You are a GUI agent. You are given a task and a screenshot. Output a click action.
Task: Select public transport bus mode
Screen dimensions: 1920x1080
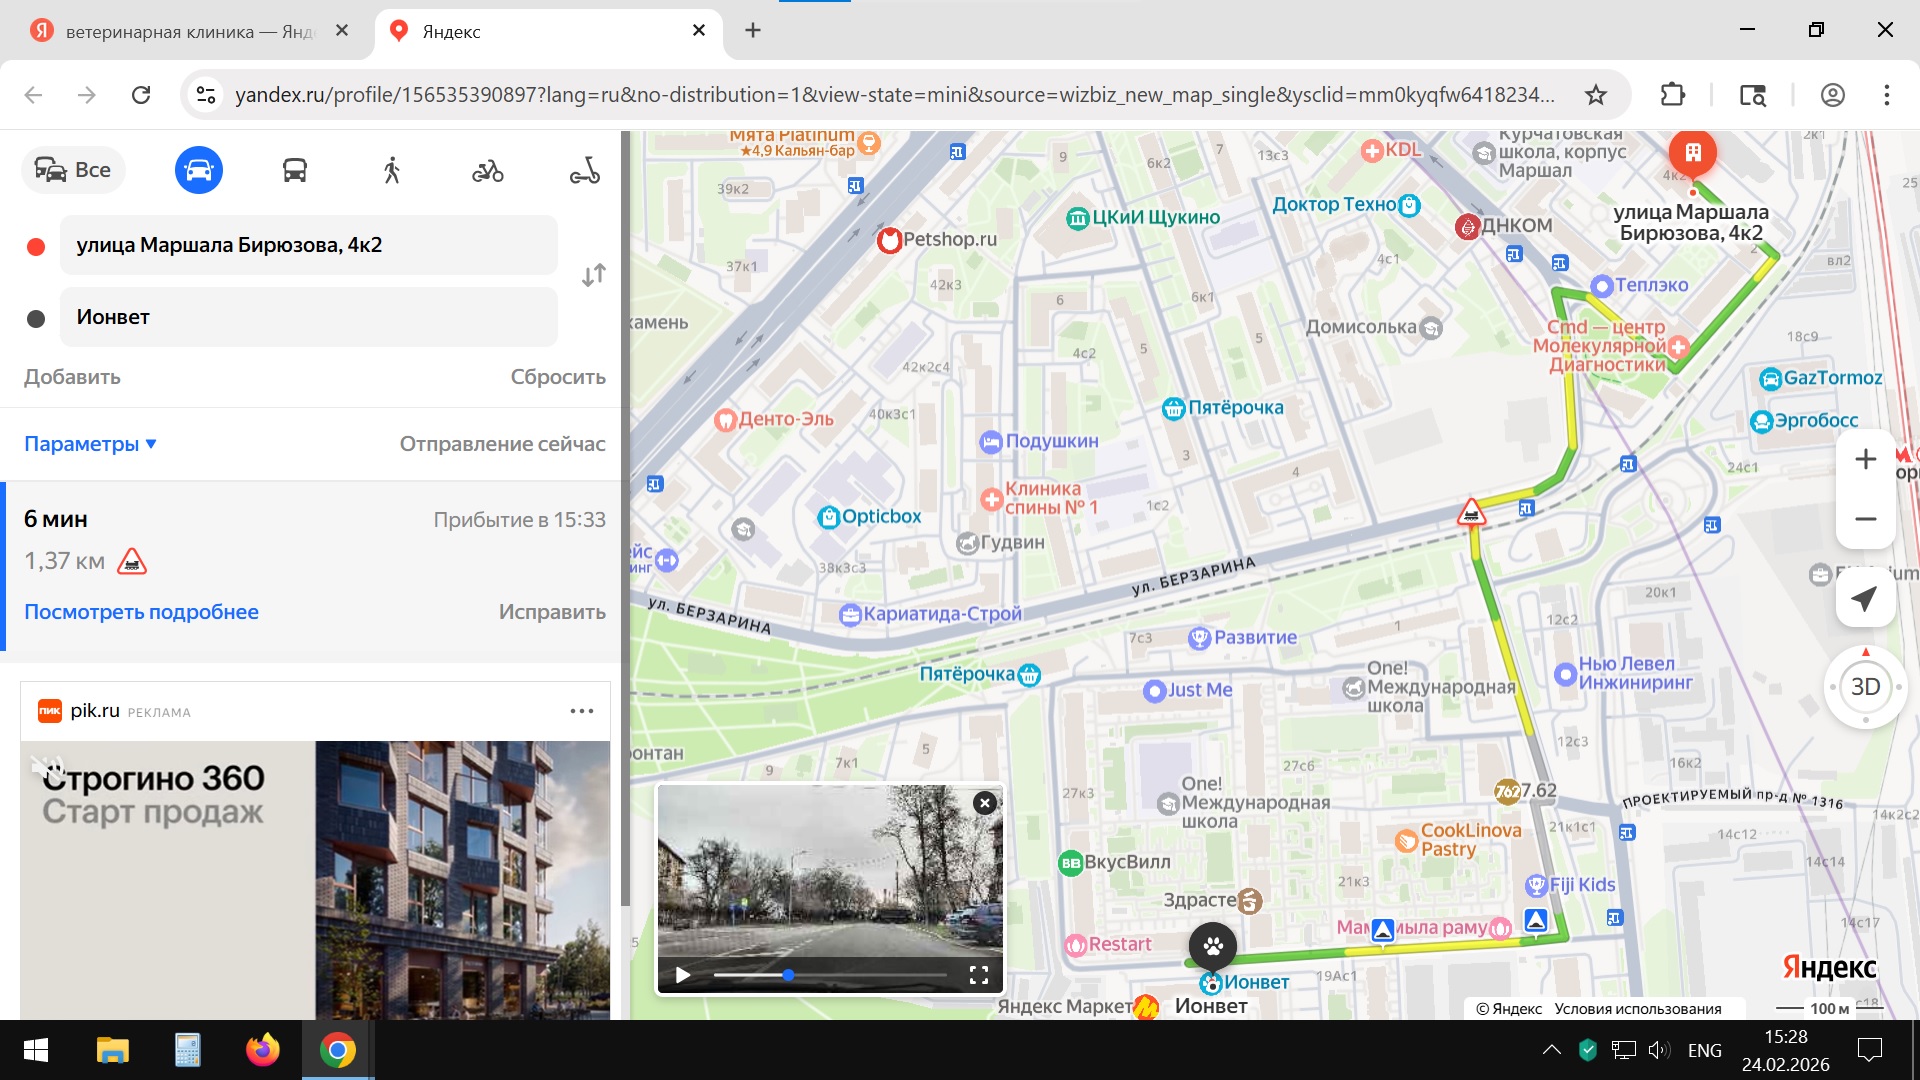click(294, 170)
